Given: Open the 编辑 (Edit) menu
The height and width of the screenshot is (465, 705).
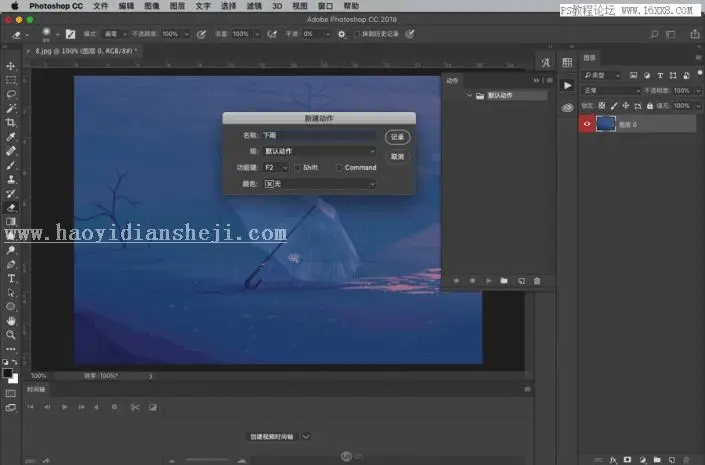Looking at the screenshot, I should click(126, 6).
